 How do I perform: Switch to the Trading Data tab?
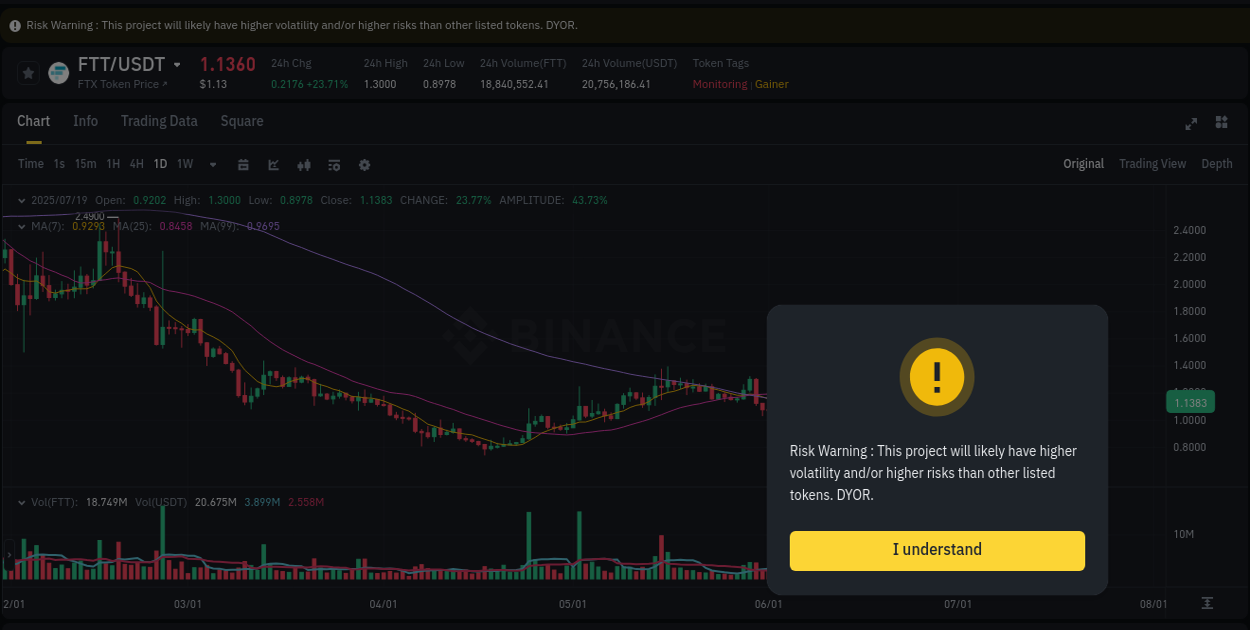(x=159, y=120)
